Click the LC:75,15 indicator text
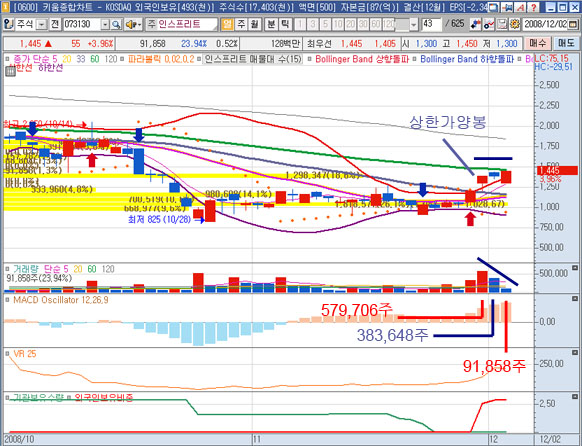582x446 pixels. (551, 59)
